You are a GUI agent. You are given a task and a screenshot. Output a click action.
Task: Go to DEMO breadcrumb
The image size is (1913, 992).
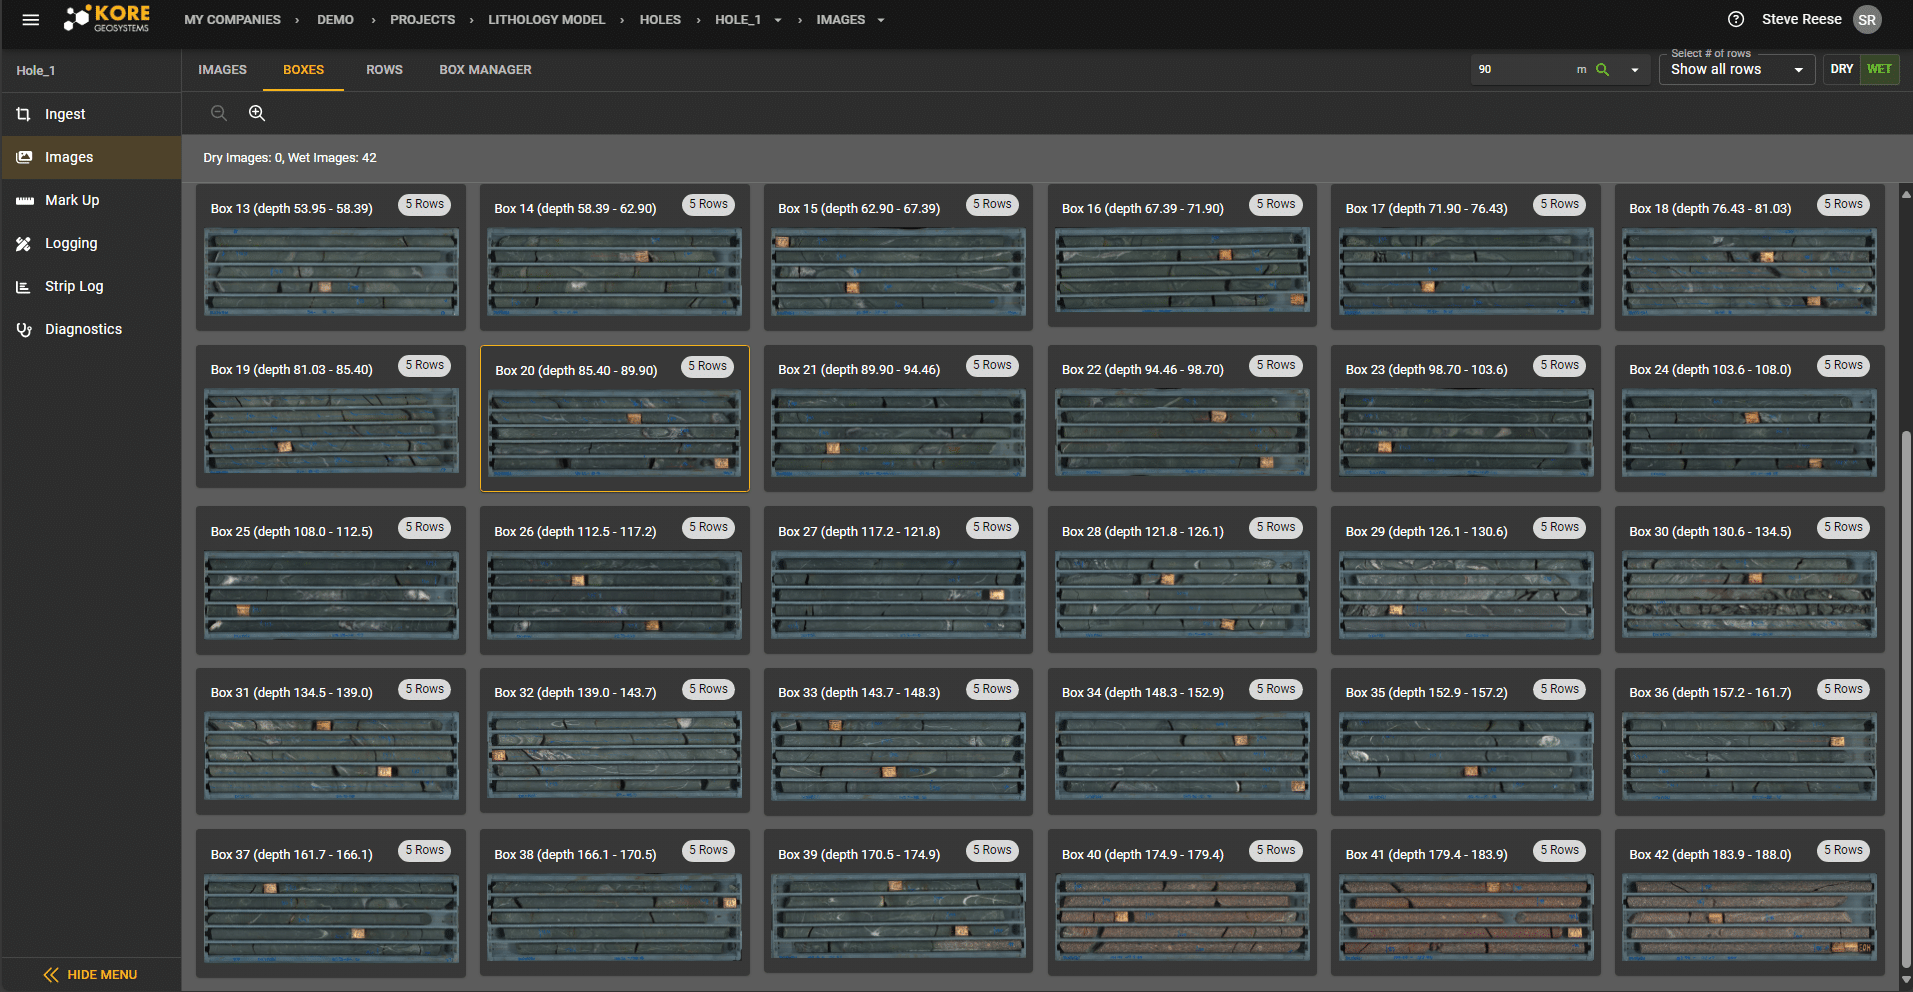[x=335, y=20]
